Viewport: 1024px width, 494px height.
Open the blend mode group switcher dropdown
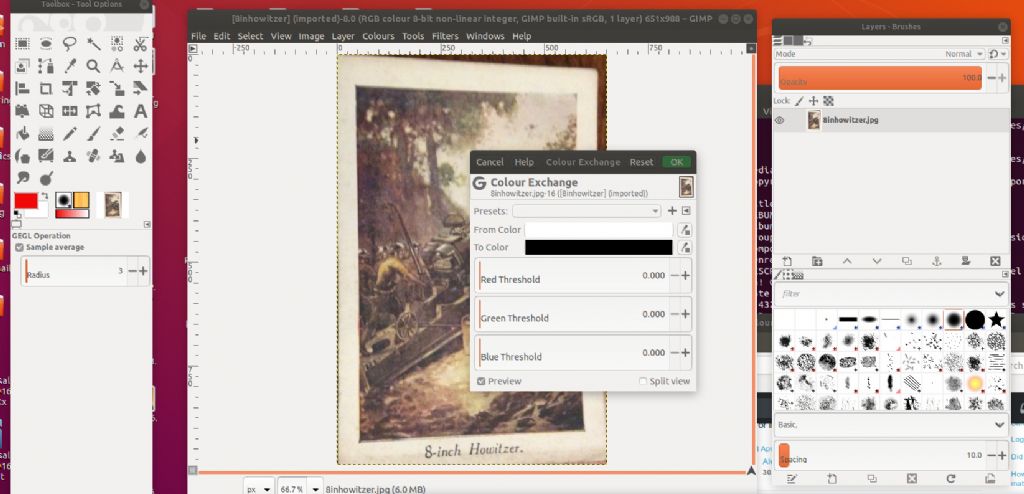997,54
